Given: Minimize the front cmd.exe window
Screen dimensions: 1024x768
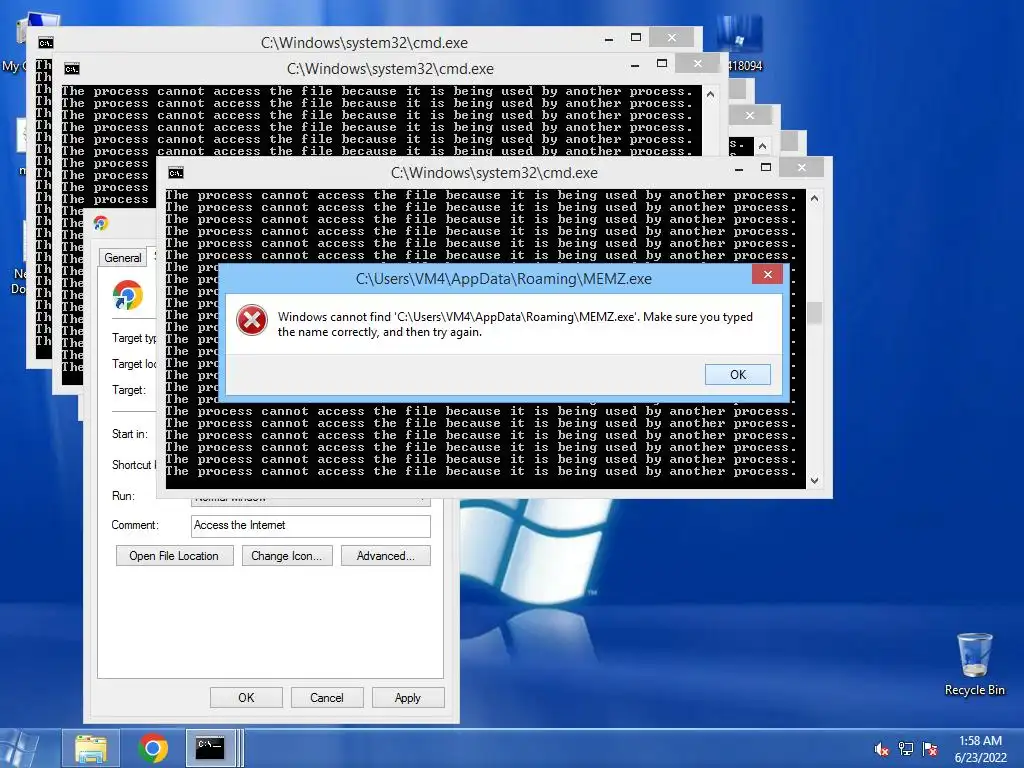Looking at the screenshot, I should click(x=739, y=168).
